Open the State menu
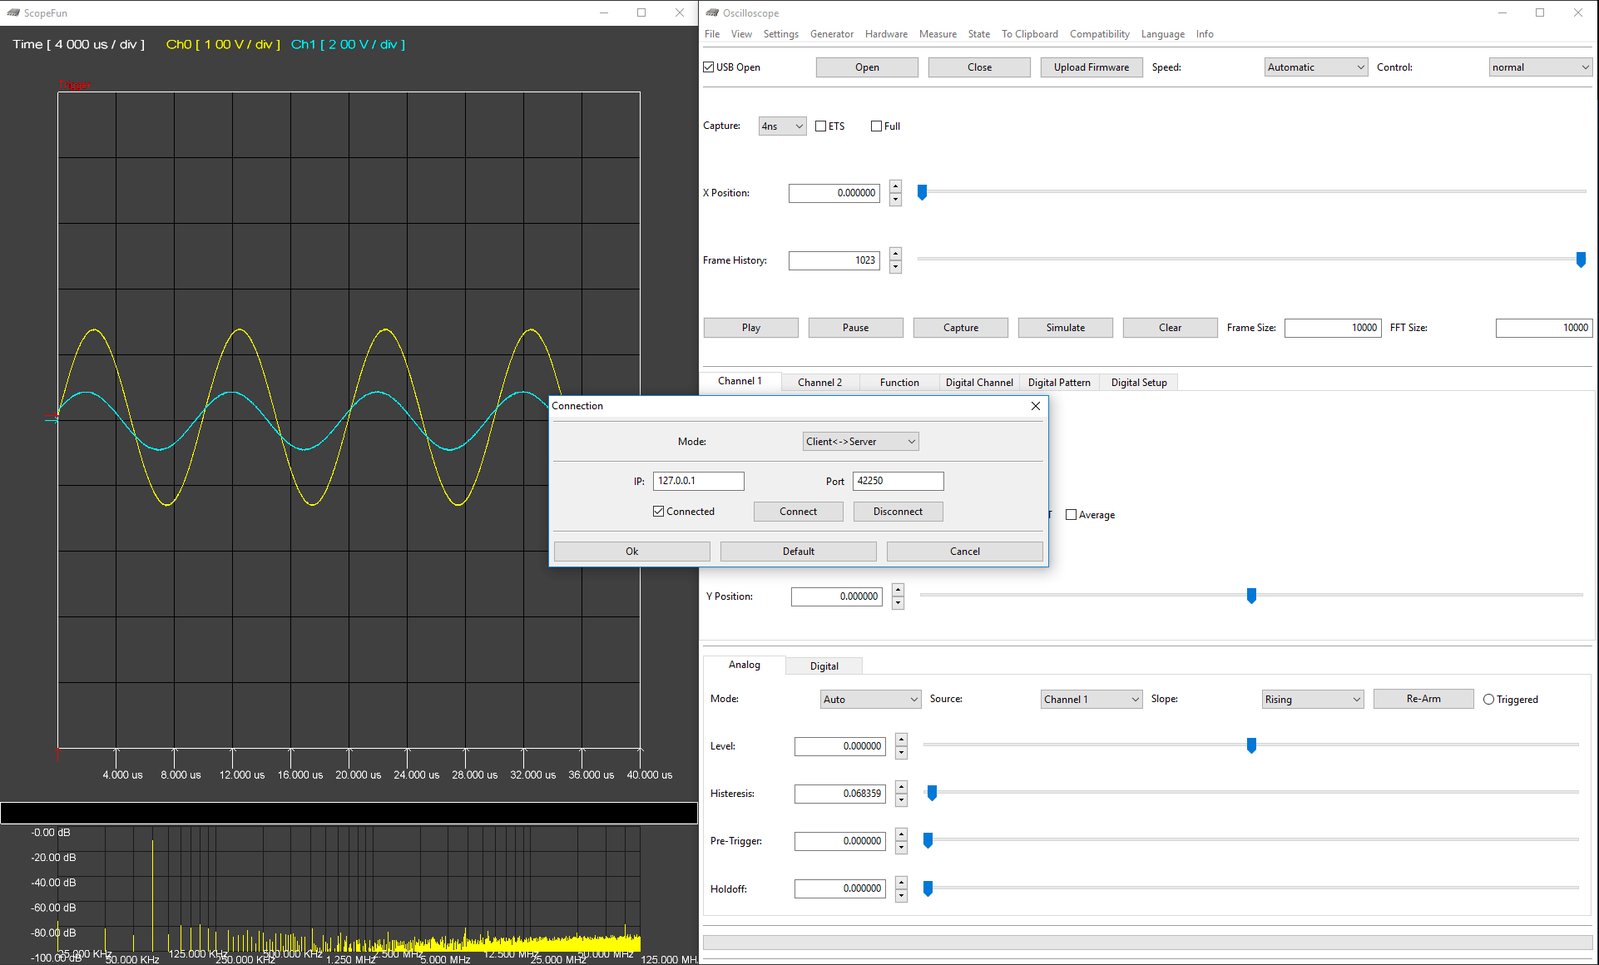The width and height of the screenshot is (1599, 965). [x=979, y=34]
